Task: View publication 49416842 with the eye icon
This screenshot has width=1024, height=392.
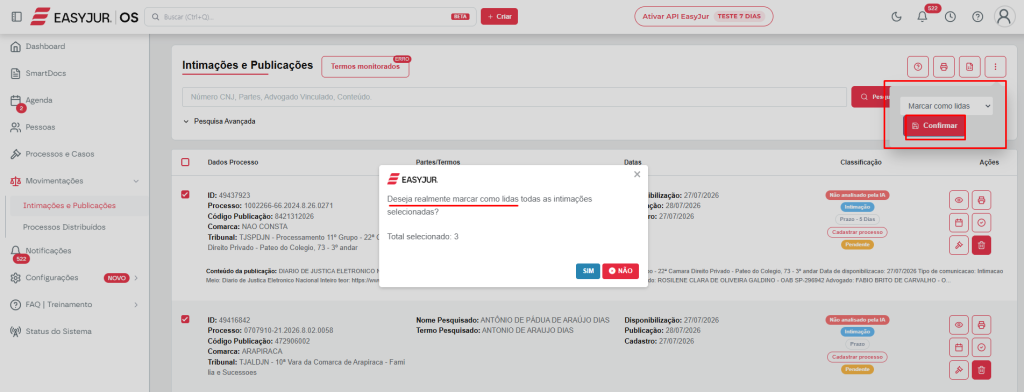Action: [959, 325]
